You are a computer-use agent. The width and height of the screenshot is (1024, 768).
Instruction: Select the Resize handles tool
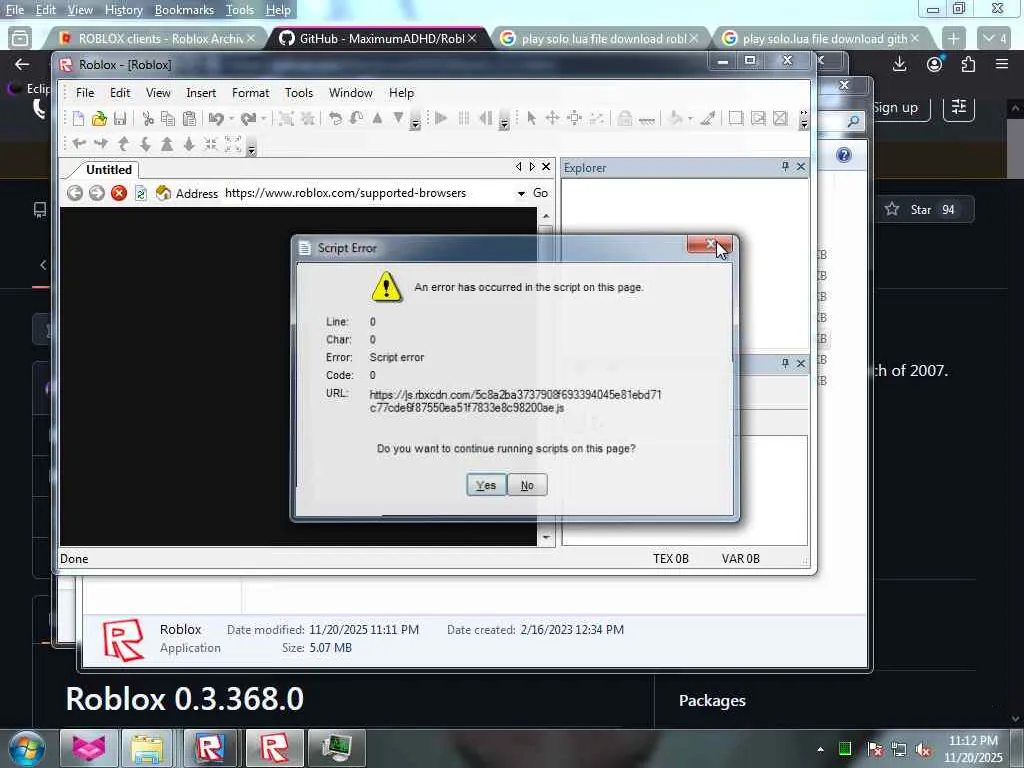pos(574,118)
